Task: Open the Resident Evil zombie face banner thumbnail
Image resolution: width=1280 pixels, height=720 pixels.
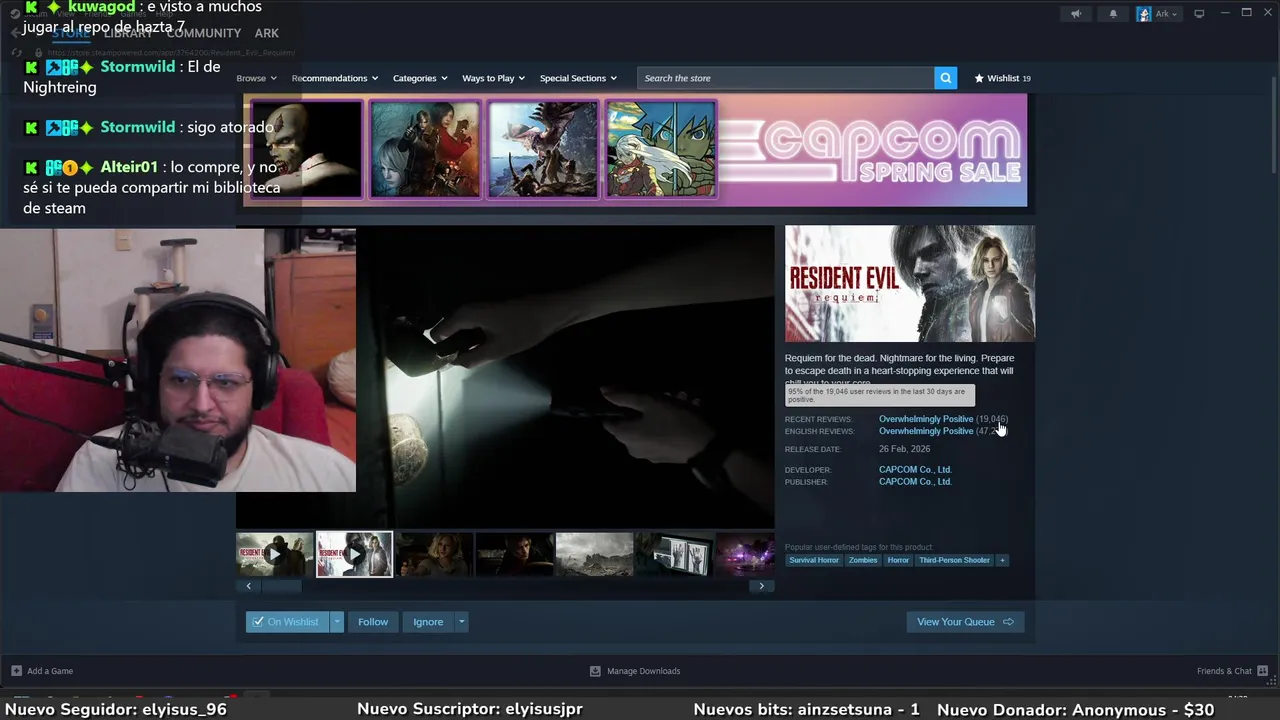Action: point(306,149)
